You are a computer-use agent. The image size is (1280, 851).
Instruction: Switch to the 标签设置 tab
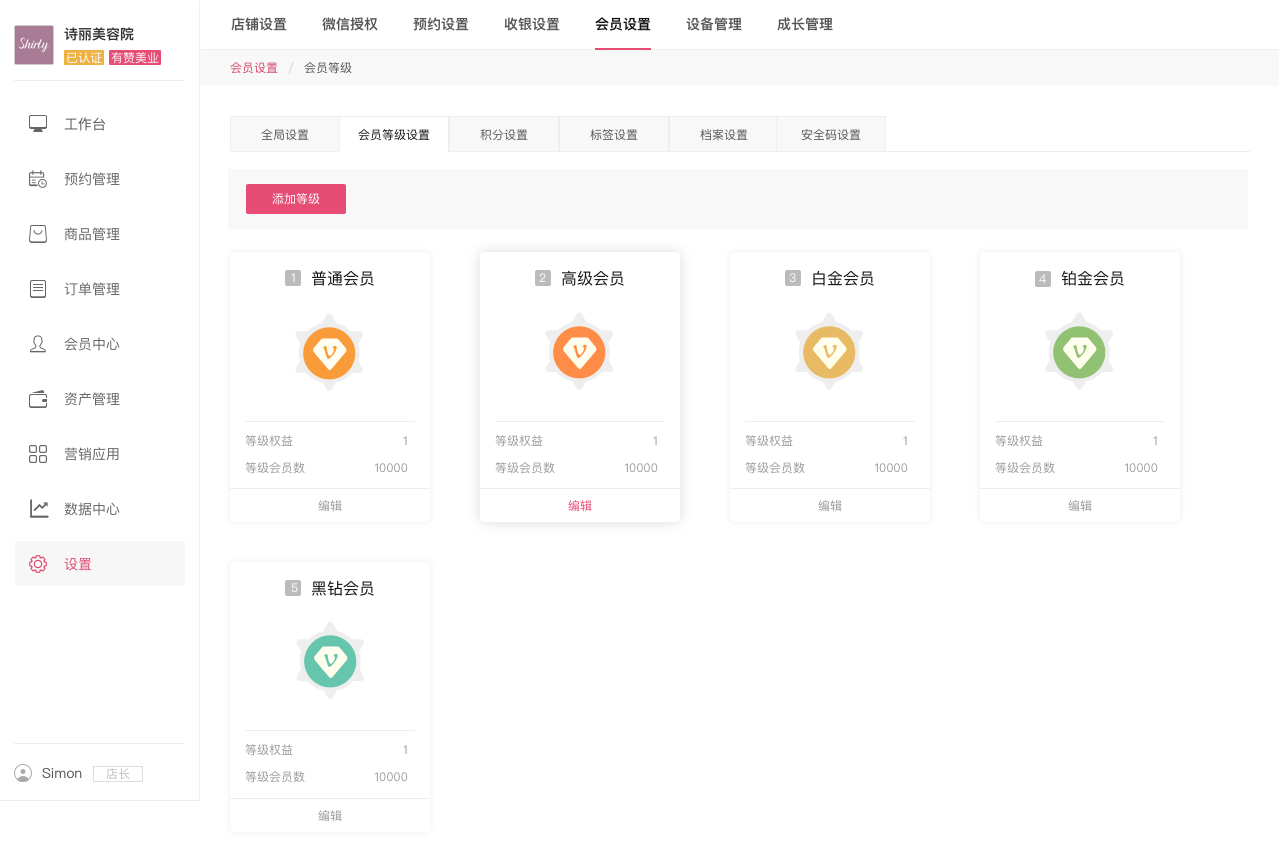point(614,135)
